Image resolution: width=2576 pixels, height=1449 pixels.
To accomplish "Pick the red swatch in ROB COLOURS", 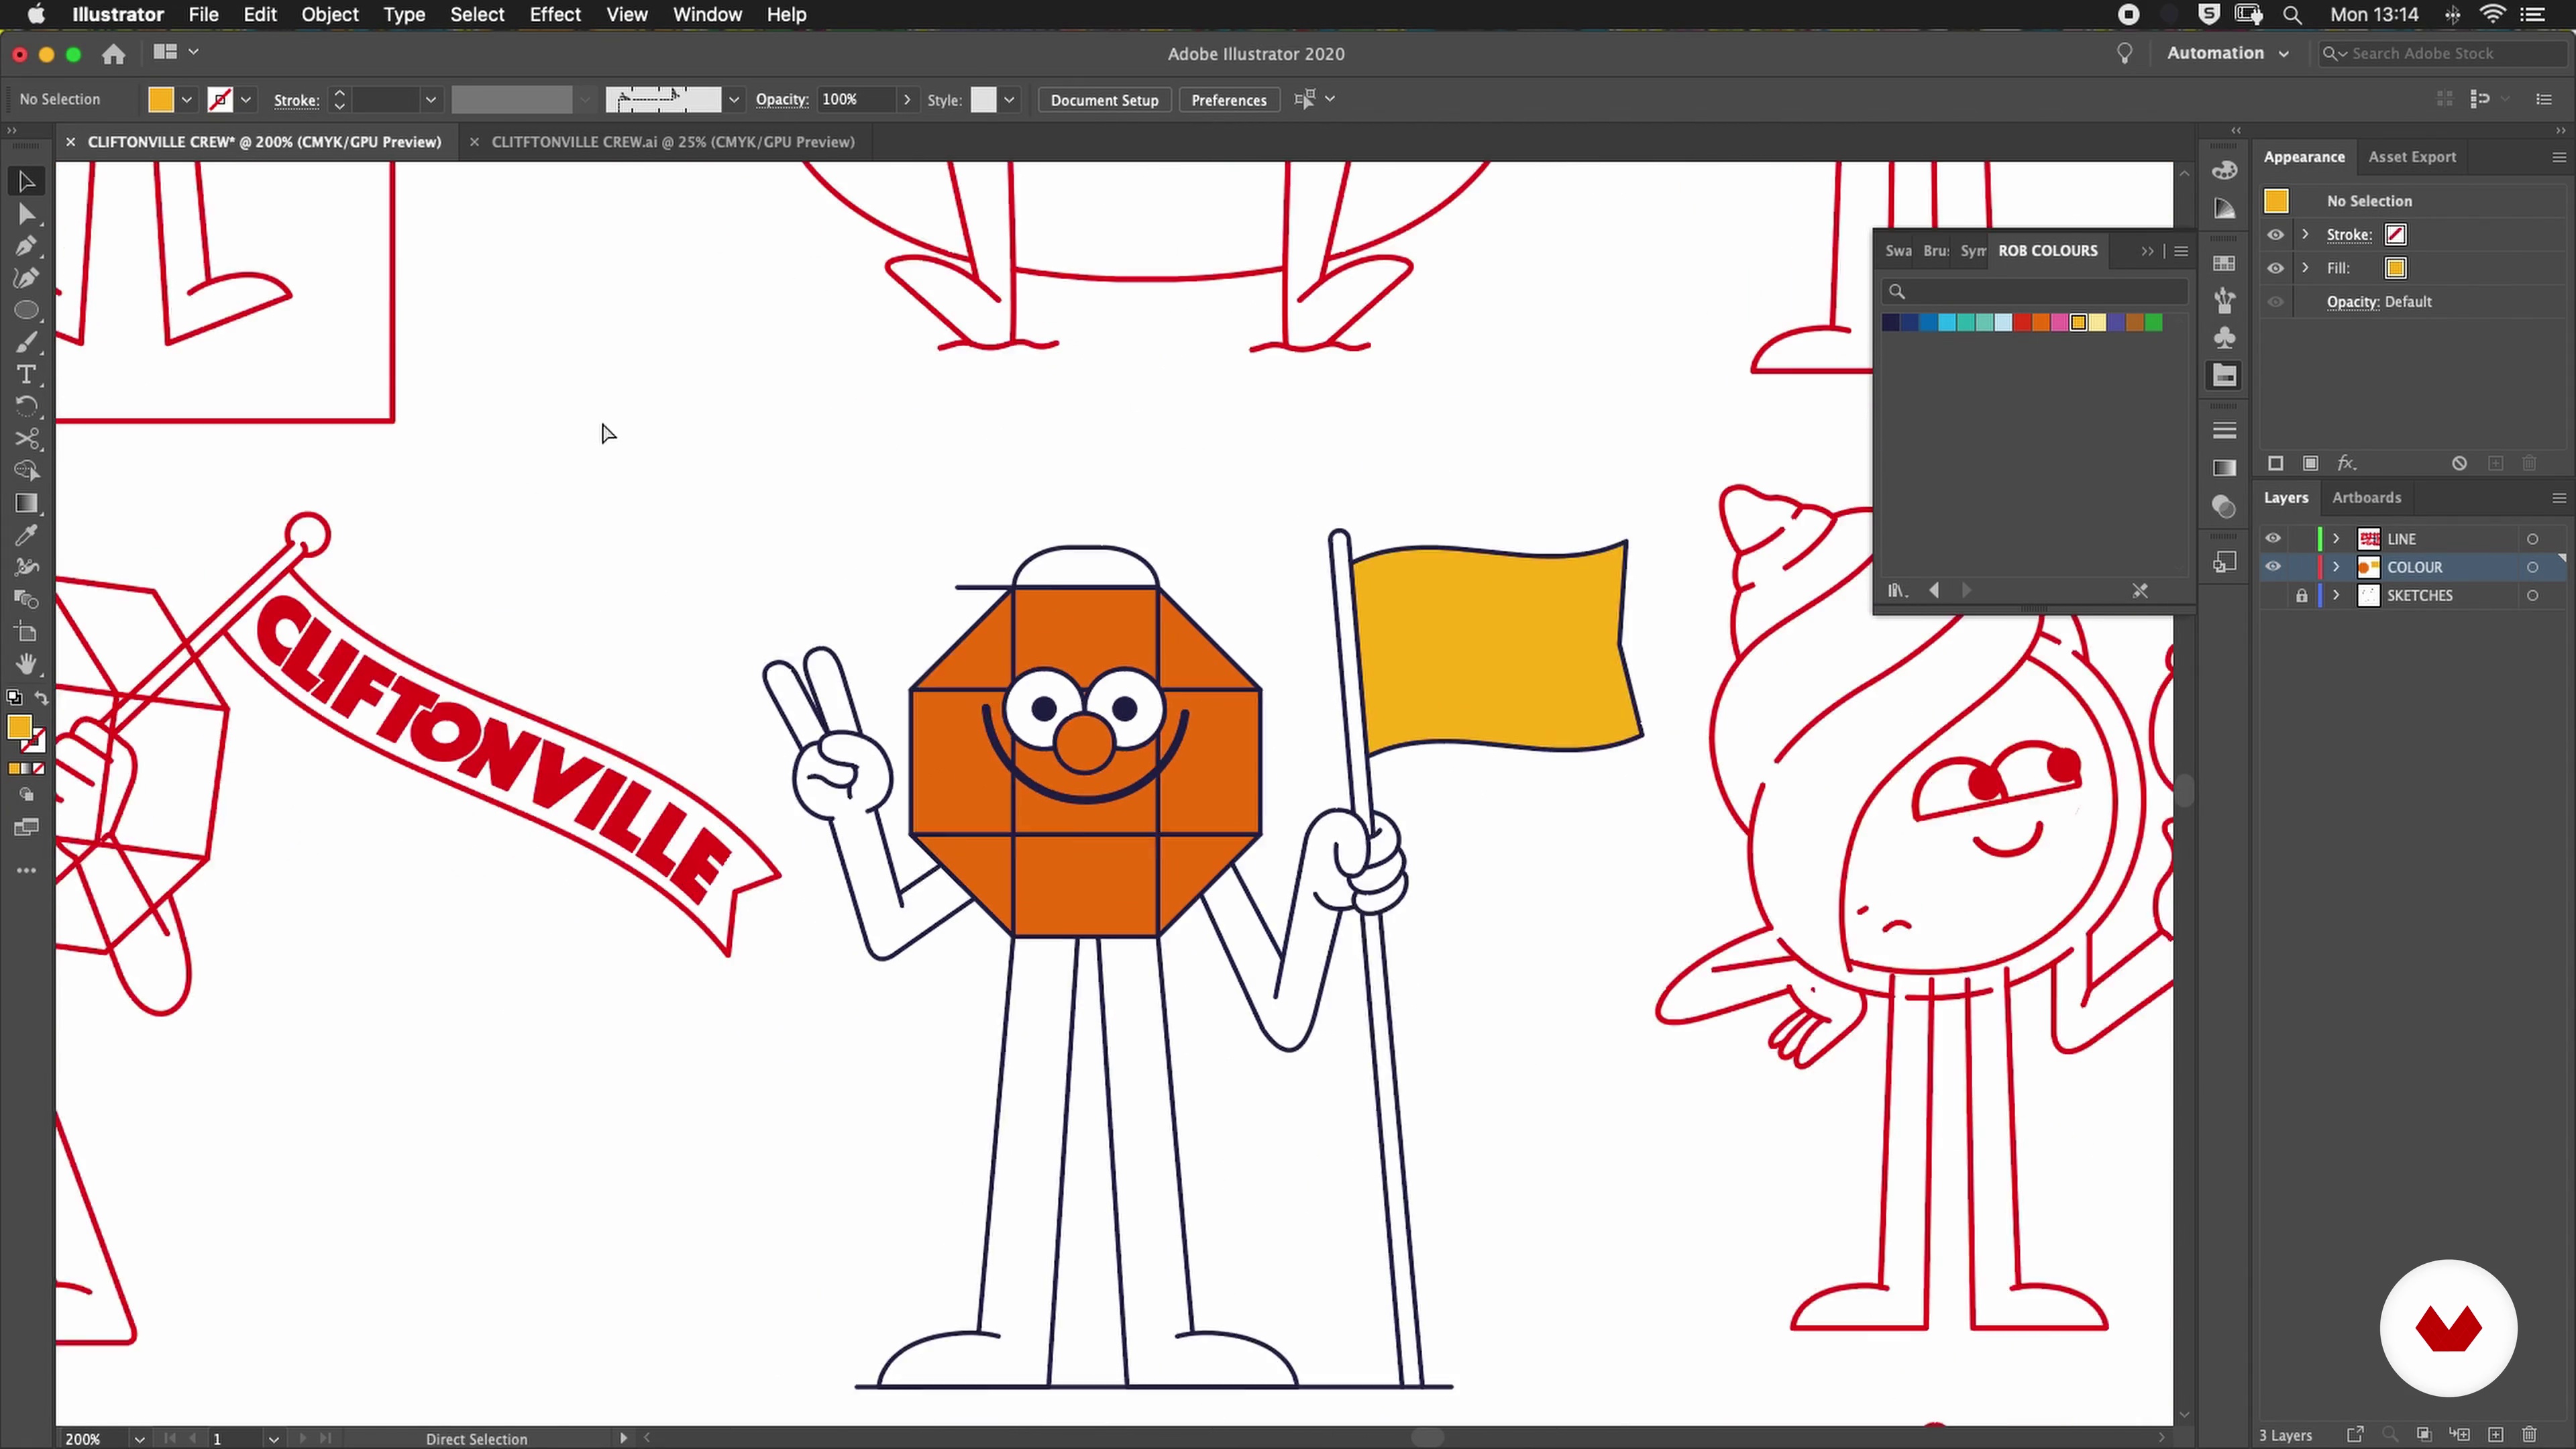I will (x=2022, y=322).
